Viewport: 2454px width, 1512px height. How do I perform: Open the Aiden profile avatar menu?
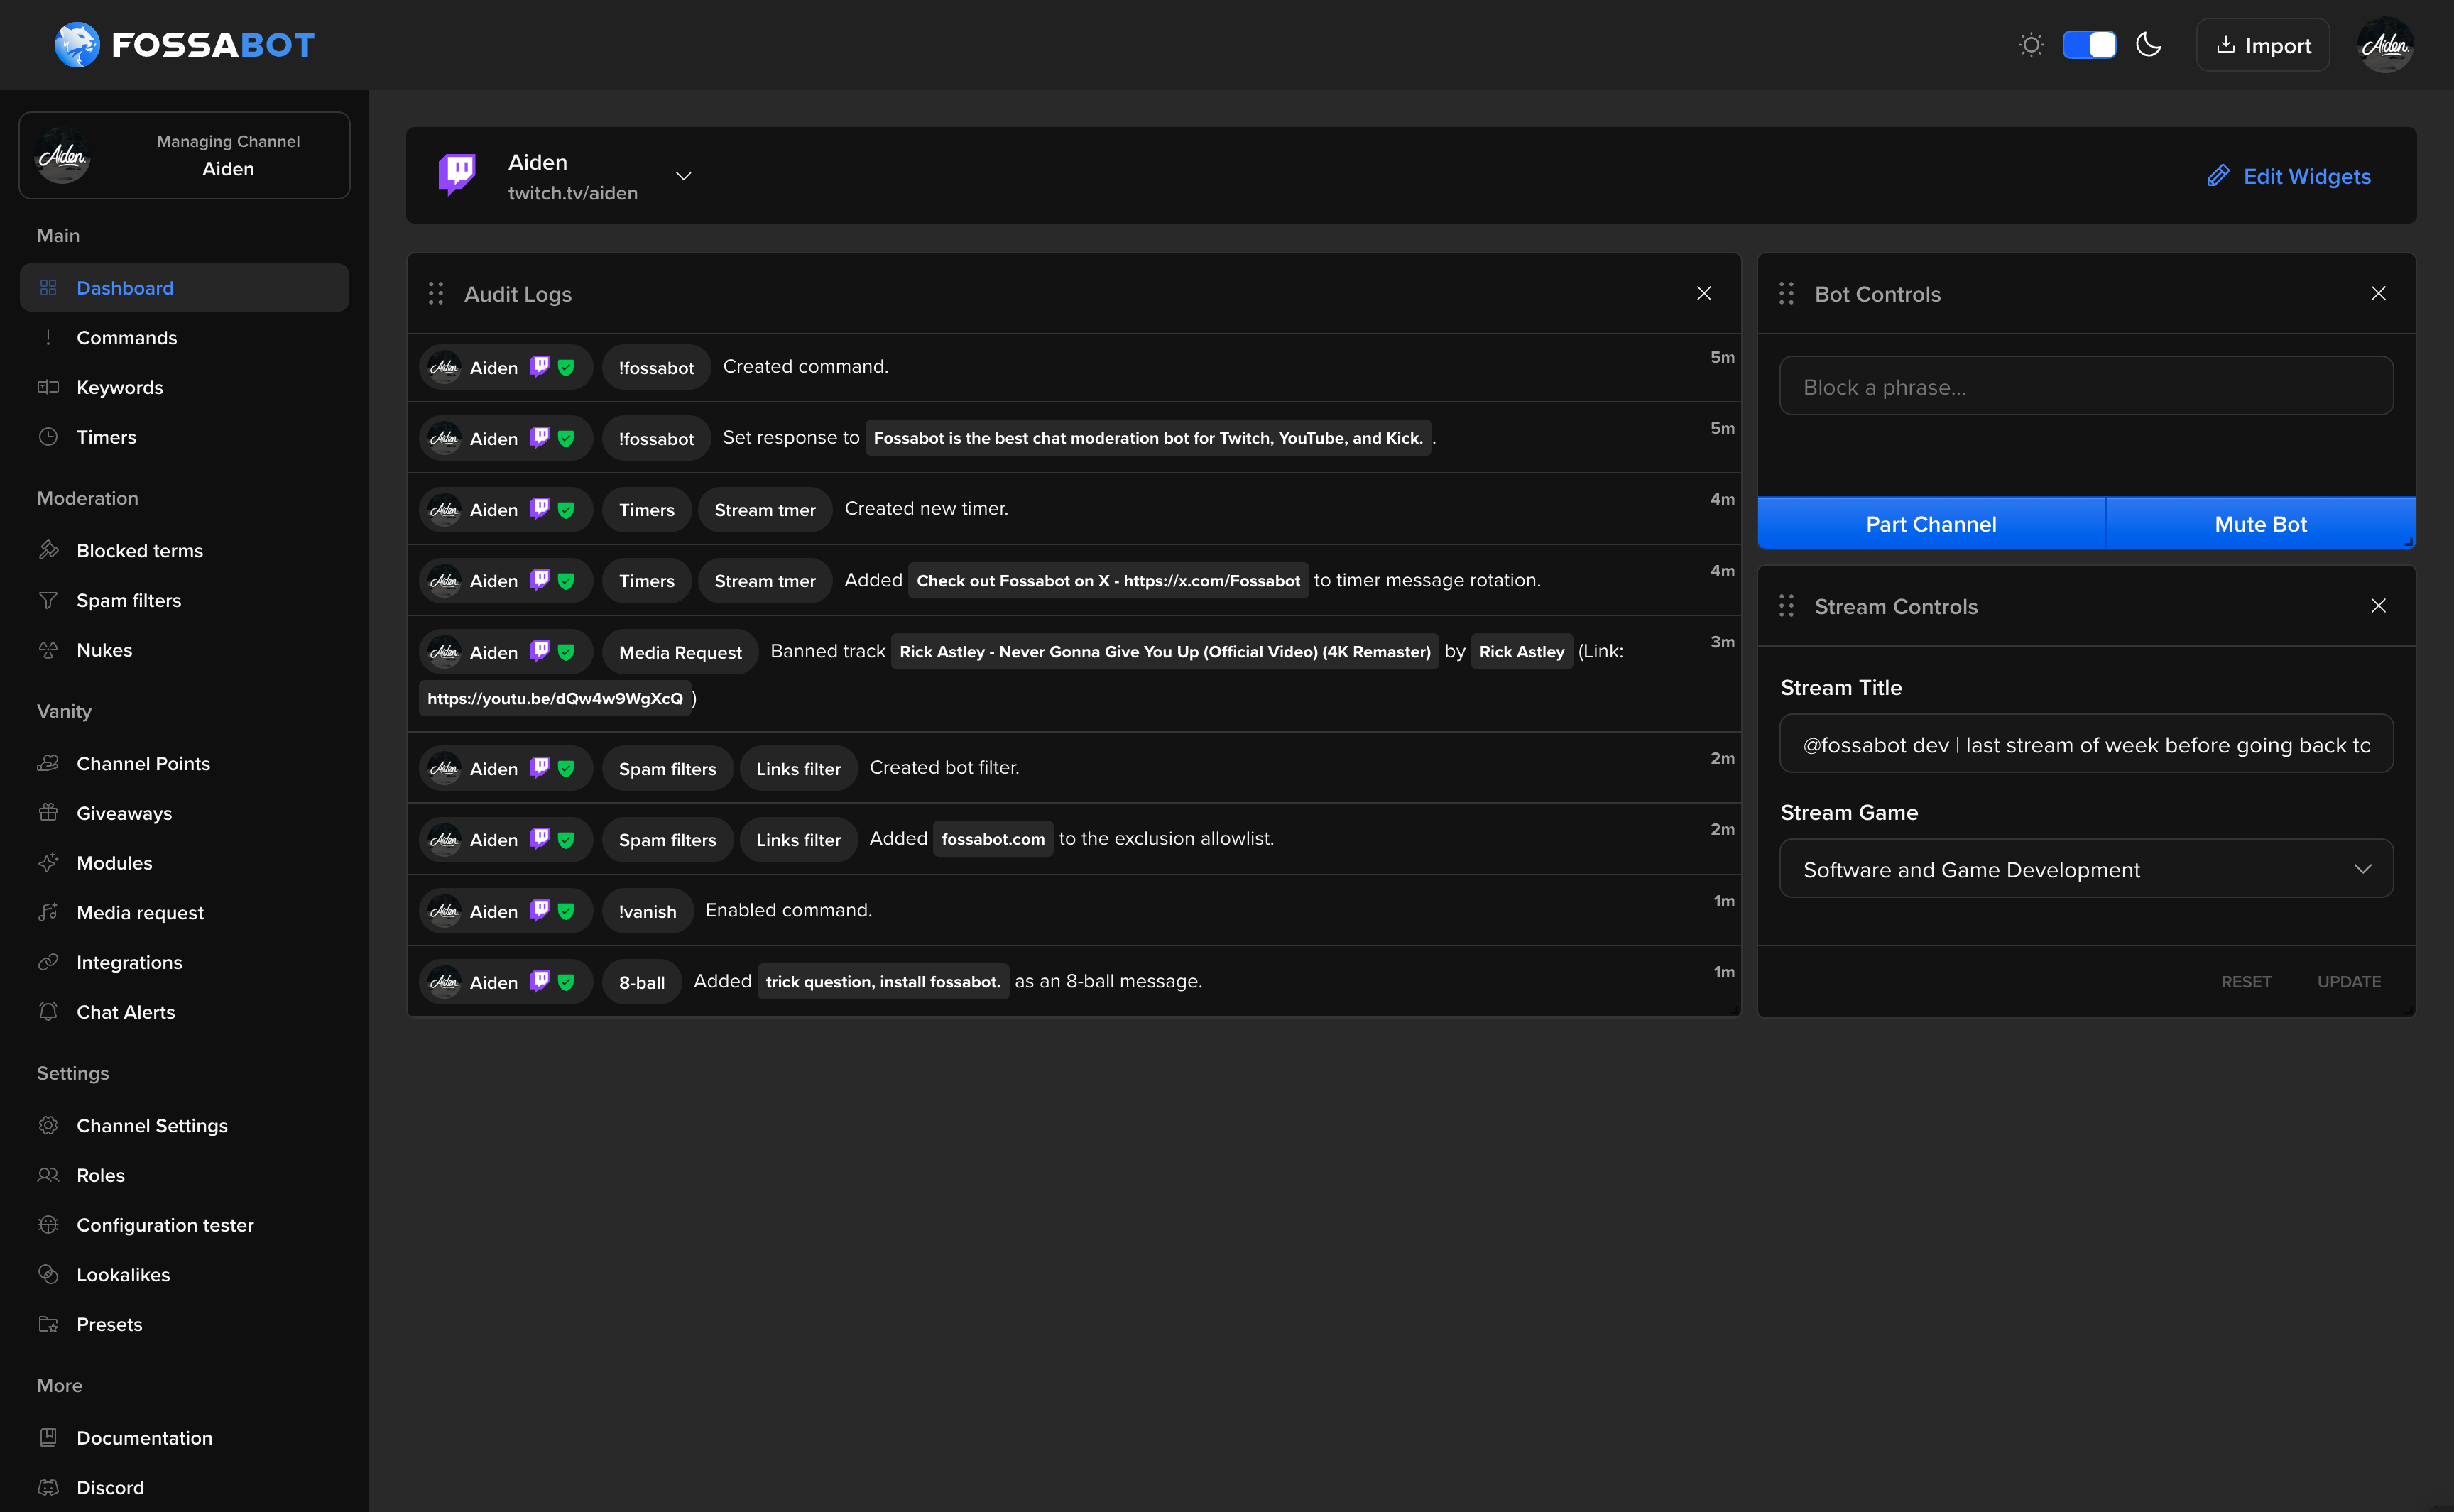(x=2386, y=45)
